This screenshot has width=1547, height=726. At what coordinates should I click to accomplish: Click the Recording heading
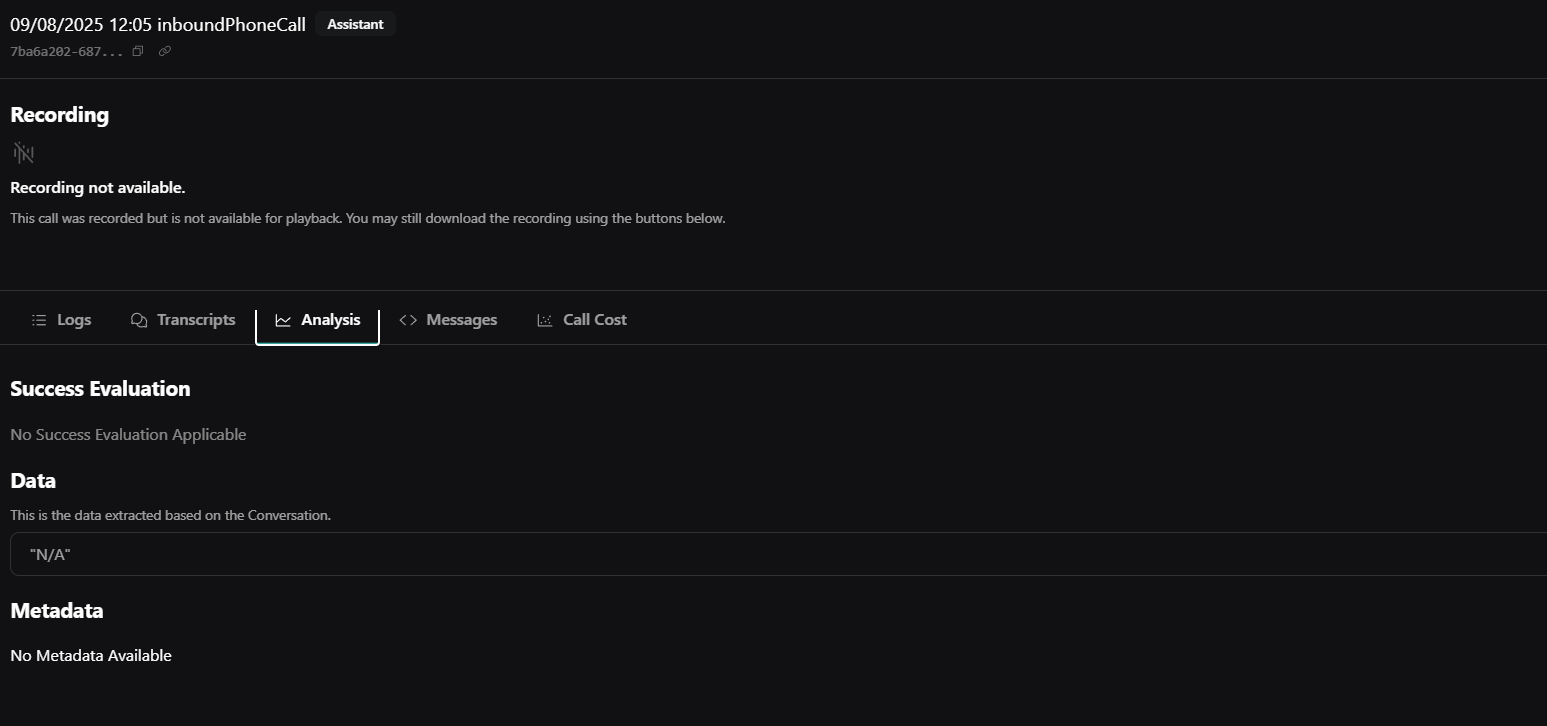coord(59,115)
